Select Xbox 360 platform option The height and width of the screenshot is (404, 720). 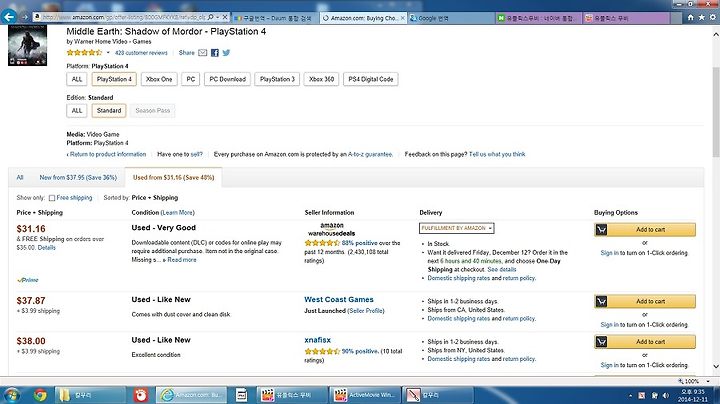click(321, 79)
